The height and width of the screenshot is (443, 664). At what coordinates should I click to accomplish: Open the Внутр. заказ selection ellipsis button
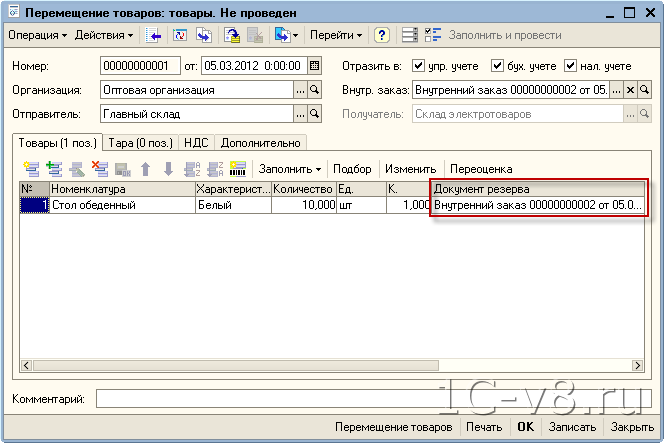(x=616, y=90)
